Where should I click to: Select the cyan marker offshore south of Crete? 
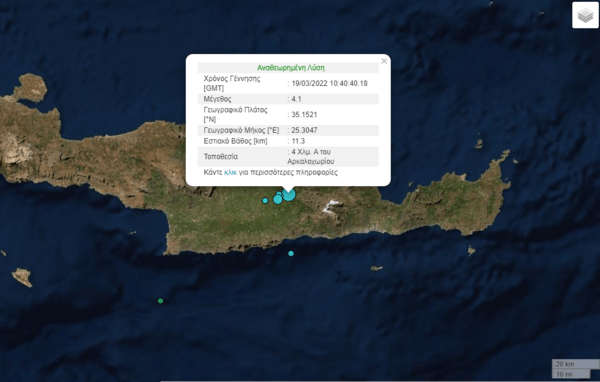click(291, 253)
